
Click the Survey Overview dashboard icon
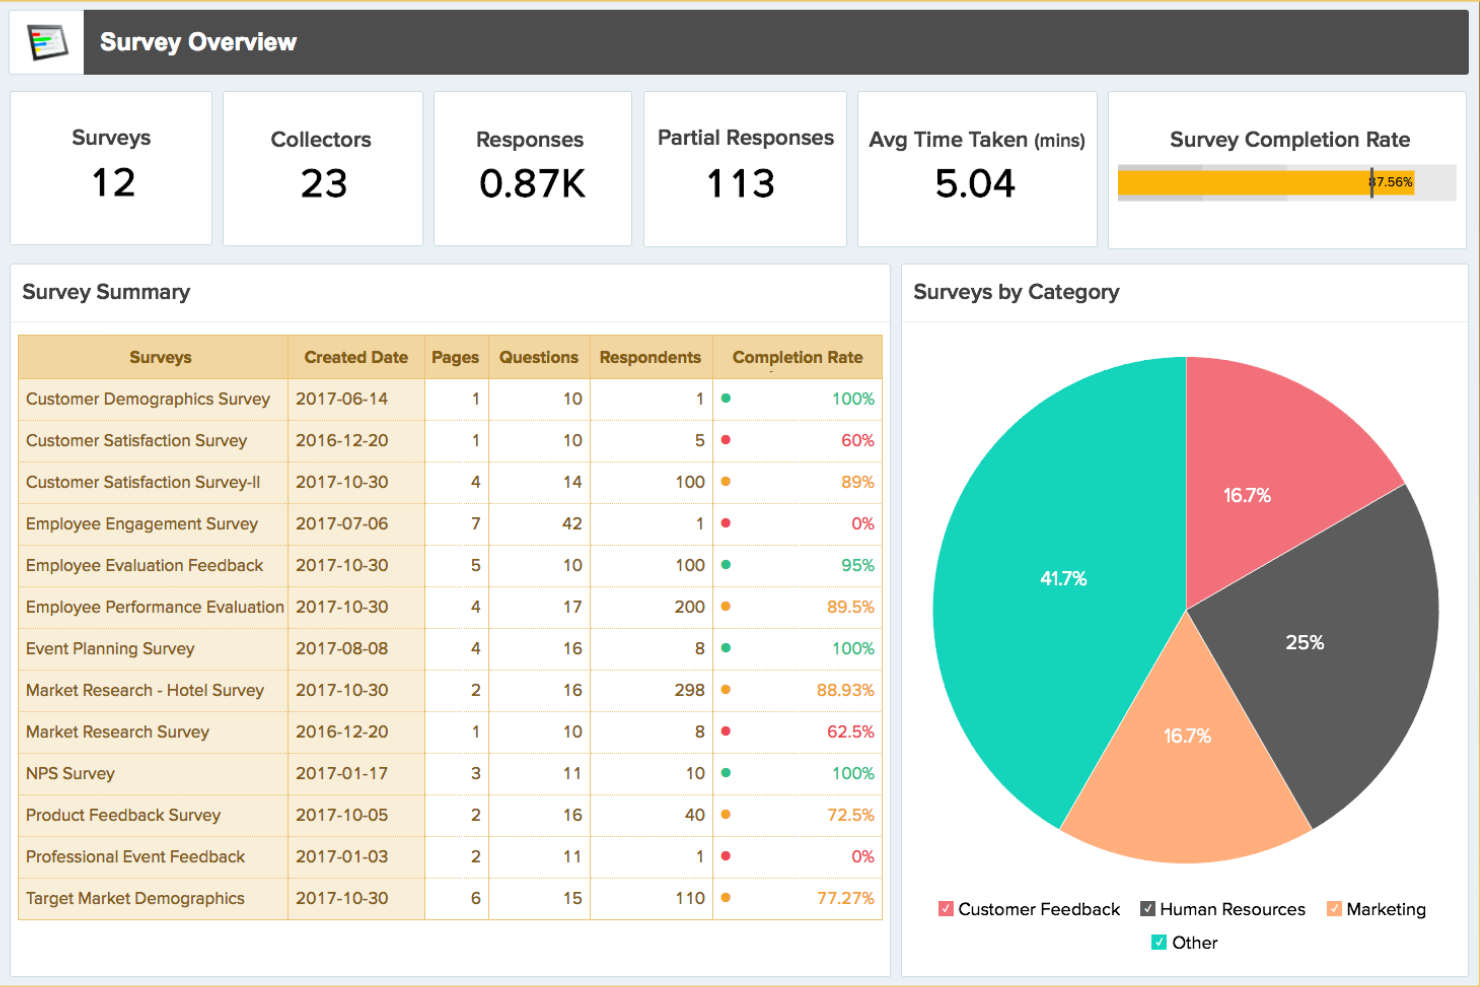45,41
